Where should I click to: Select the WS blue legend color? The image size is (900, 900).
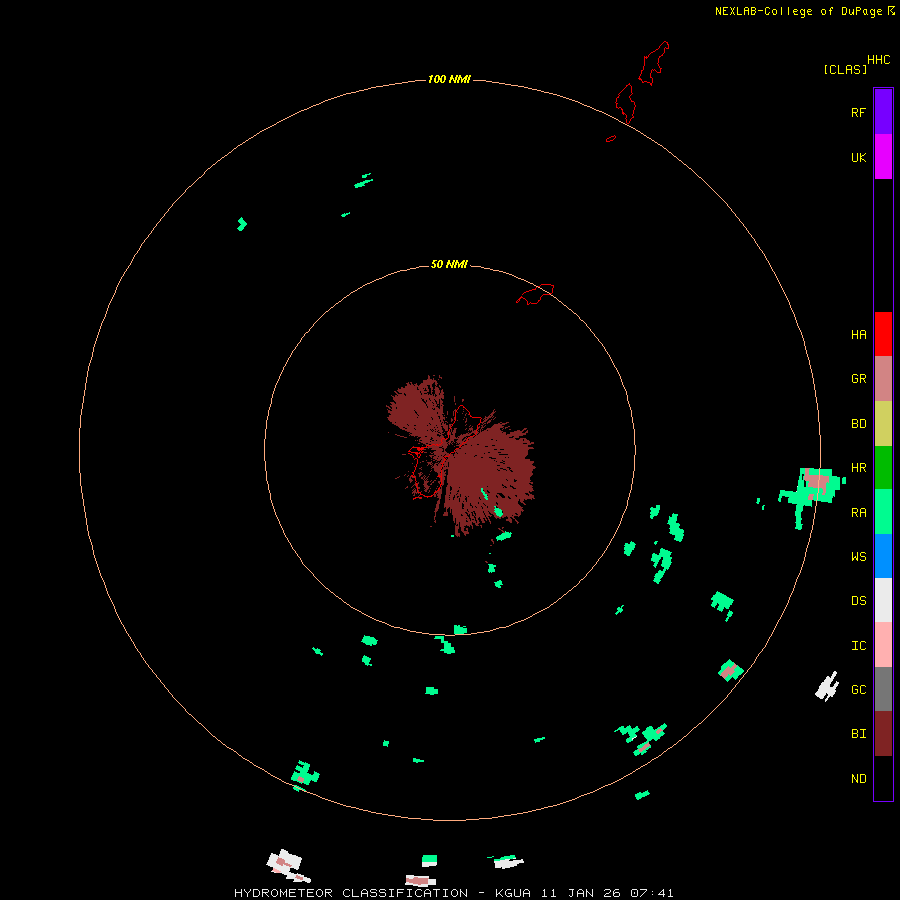[883, 556]
